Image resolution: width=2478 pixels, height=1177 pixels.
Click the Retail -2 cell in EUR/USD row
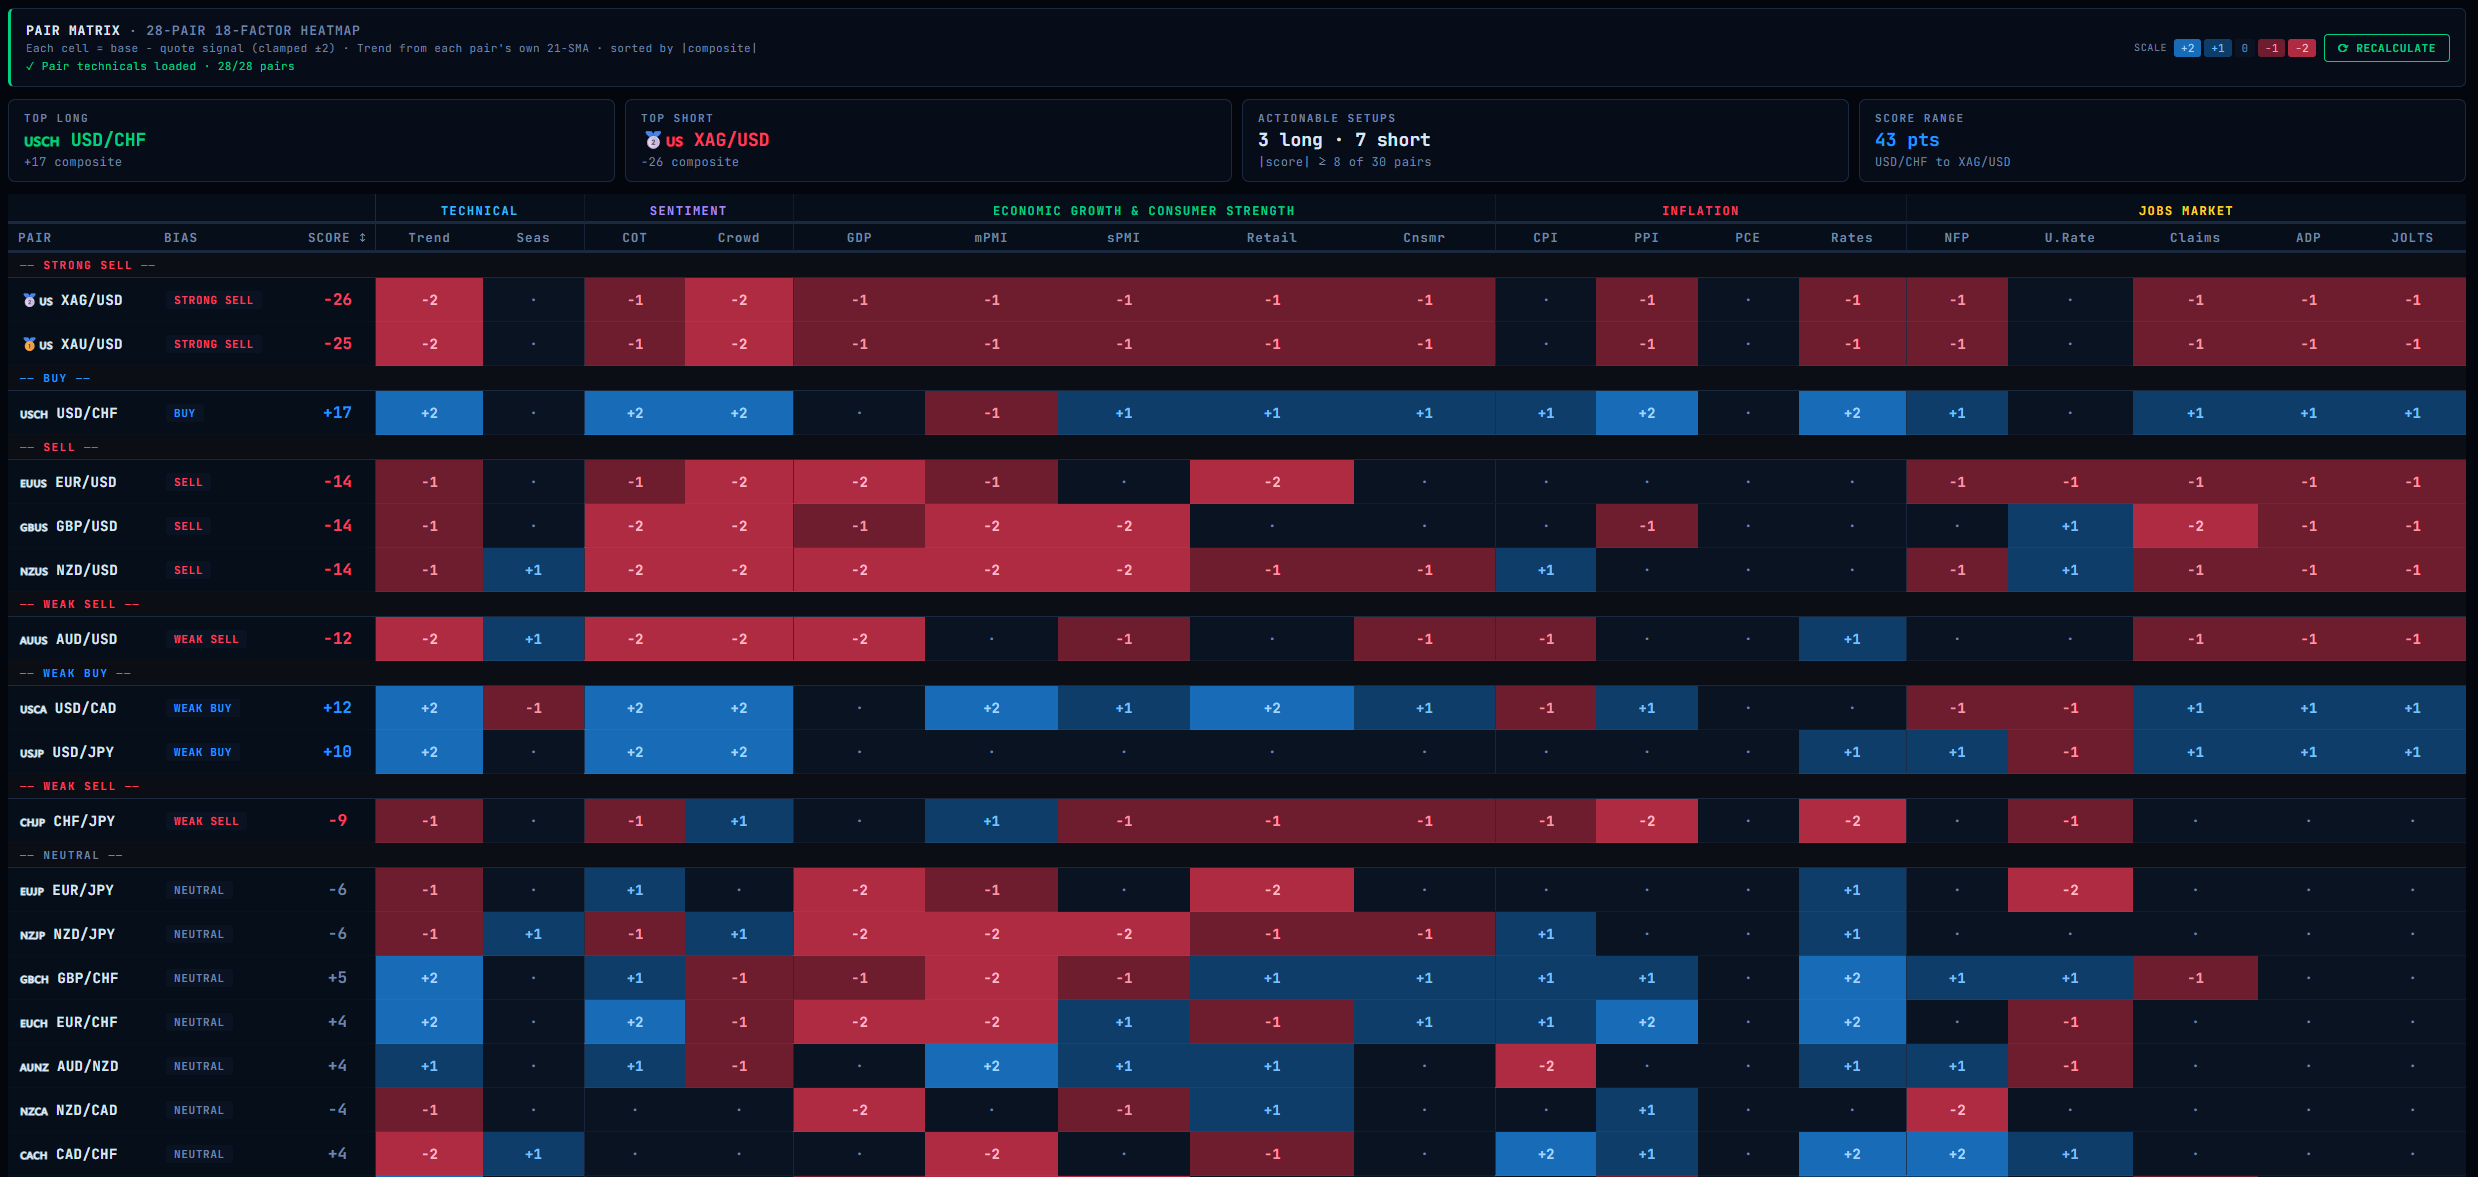(1272, 482)
